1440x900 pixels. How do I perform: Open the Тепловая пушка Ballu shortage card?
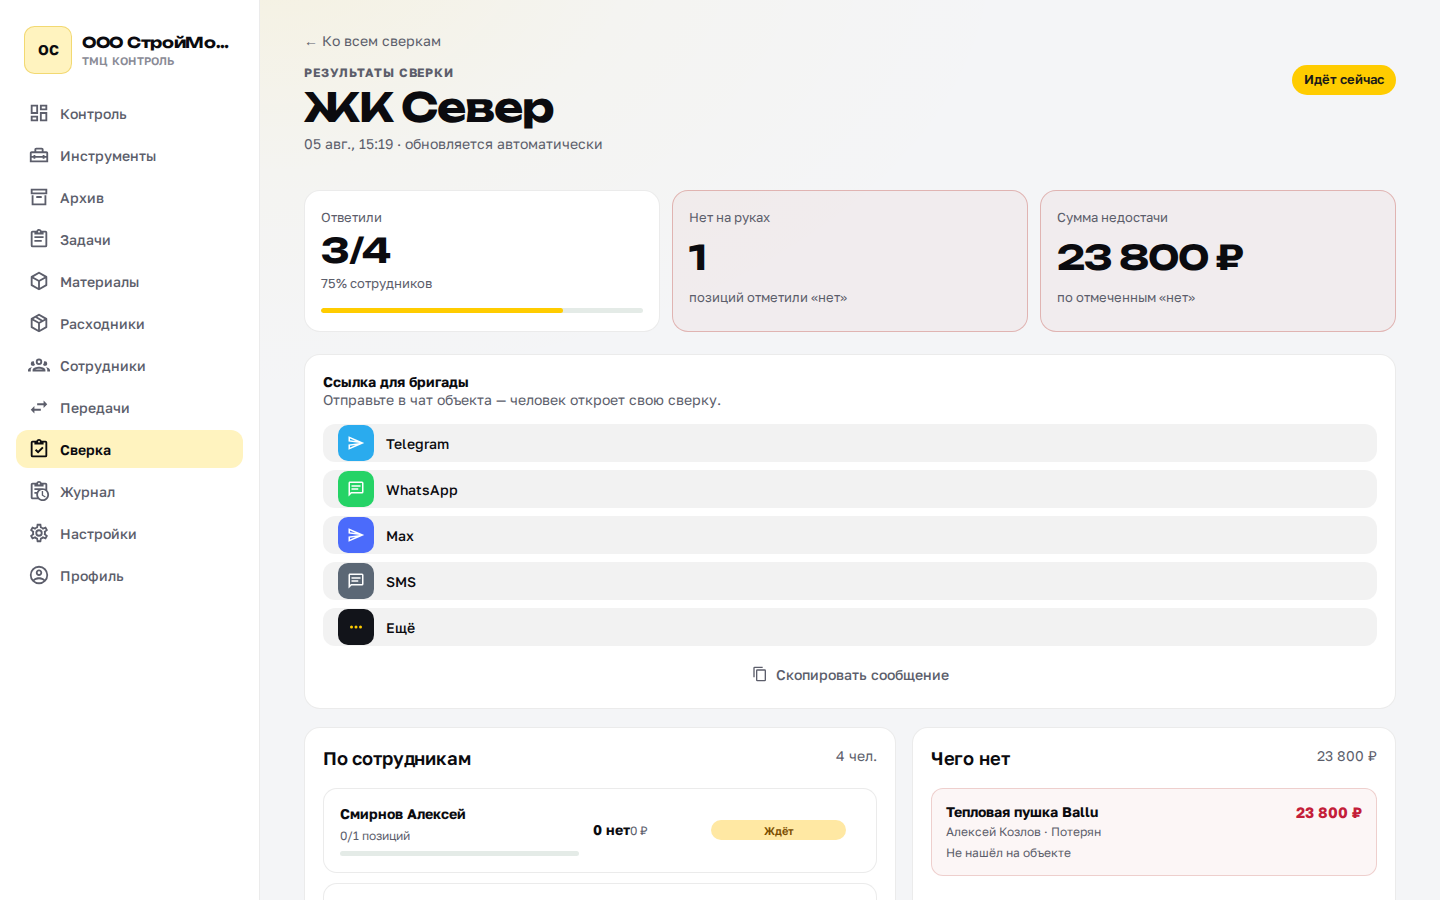(x=1154, y=832)
